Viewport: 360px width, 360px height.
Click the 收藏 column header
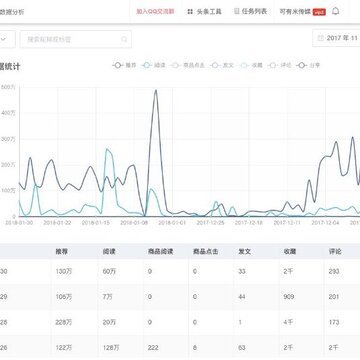[x=290, y=252]
